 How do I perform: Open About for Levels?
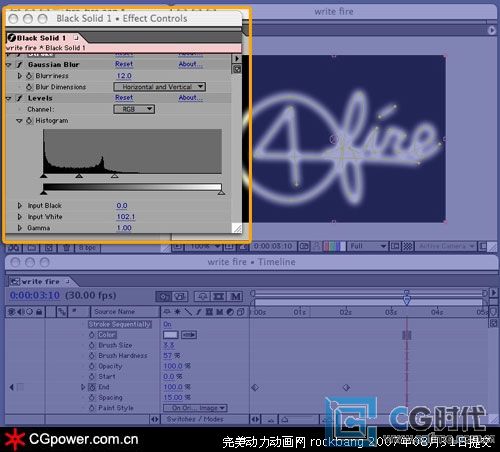(190, 98)
